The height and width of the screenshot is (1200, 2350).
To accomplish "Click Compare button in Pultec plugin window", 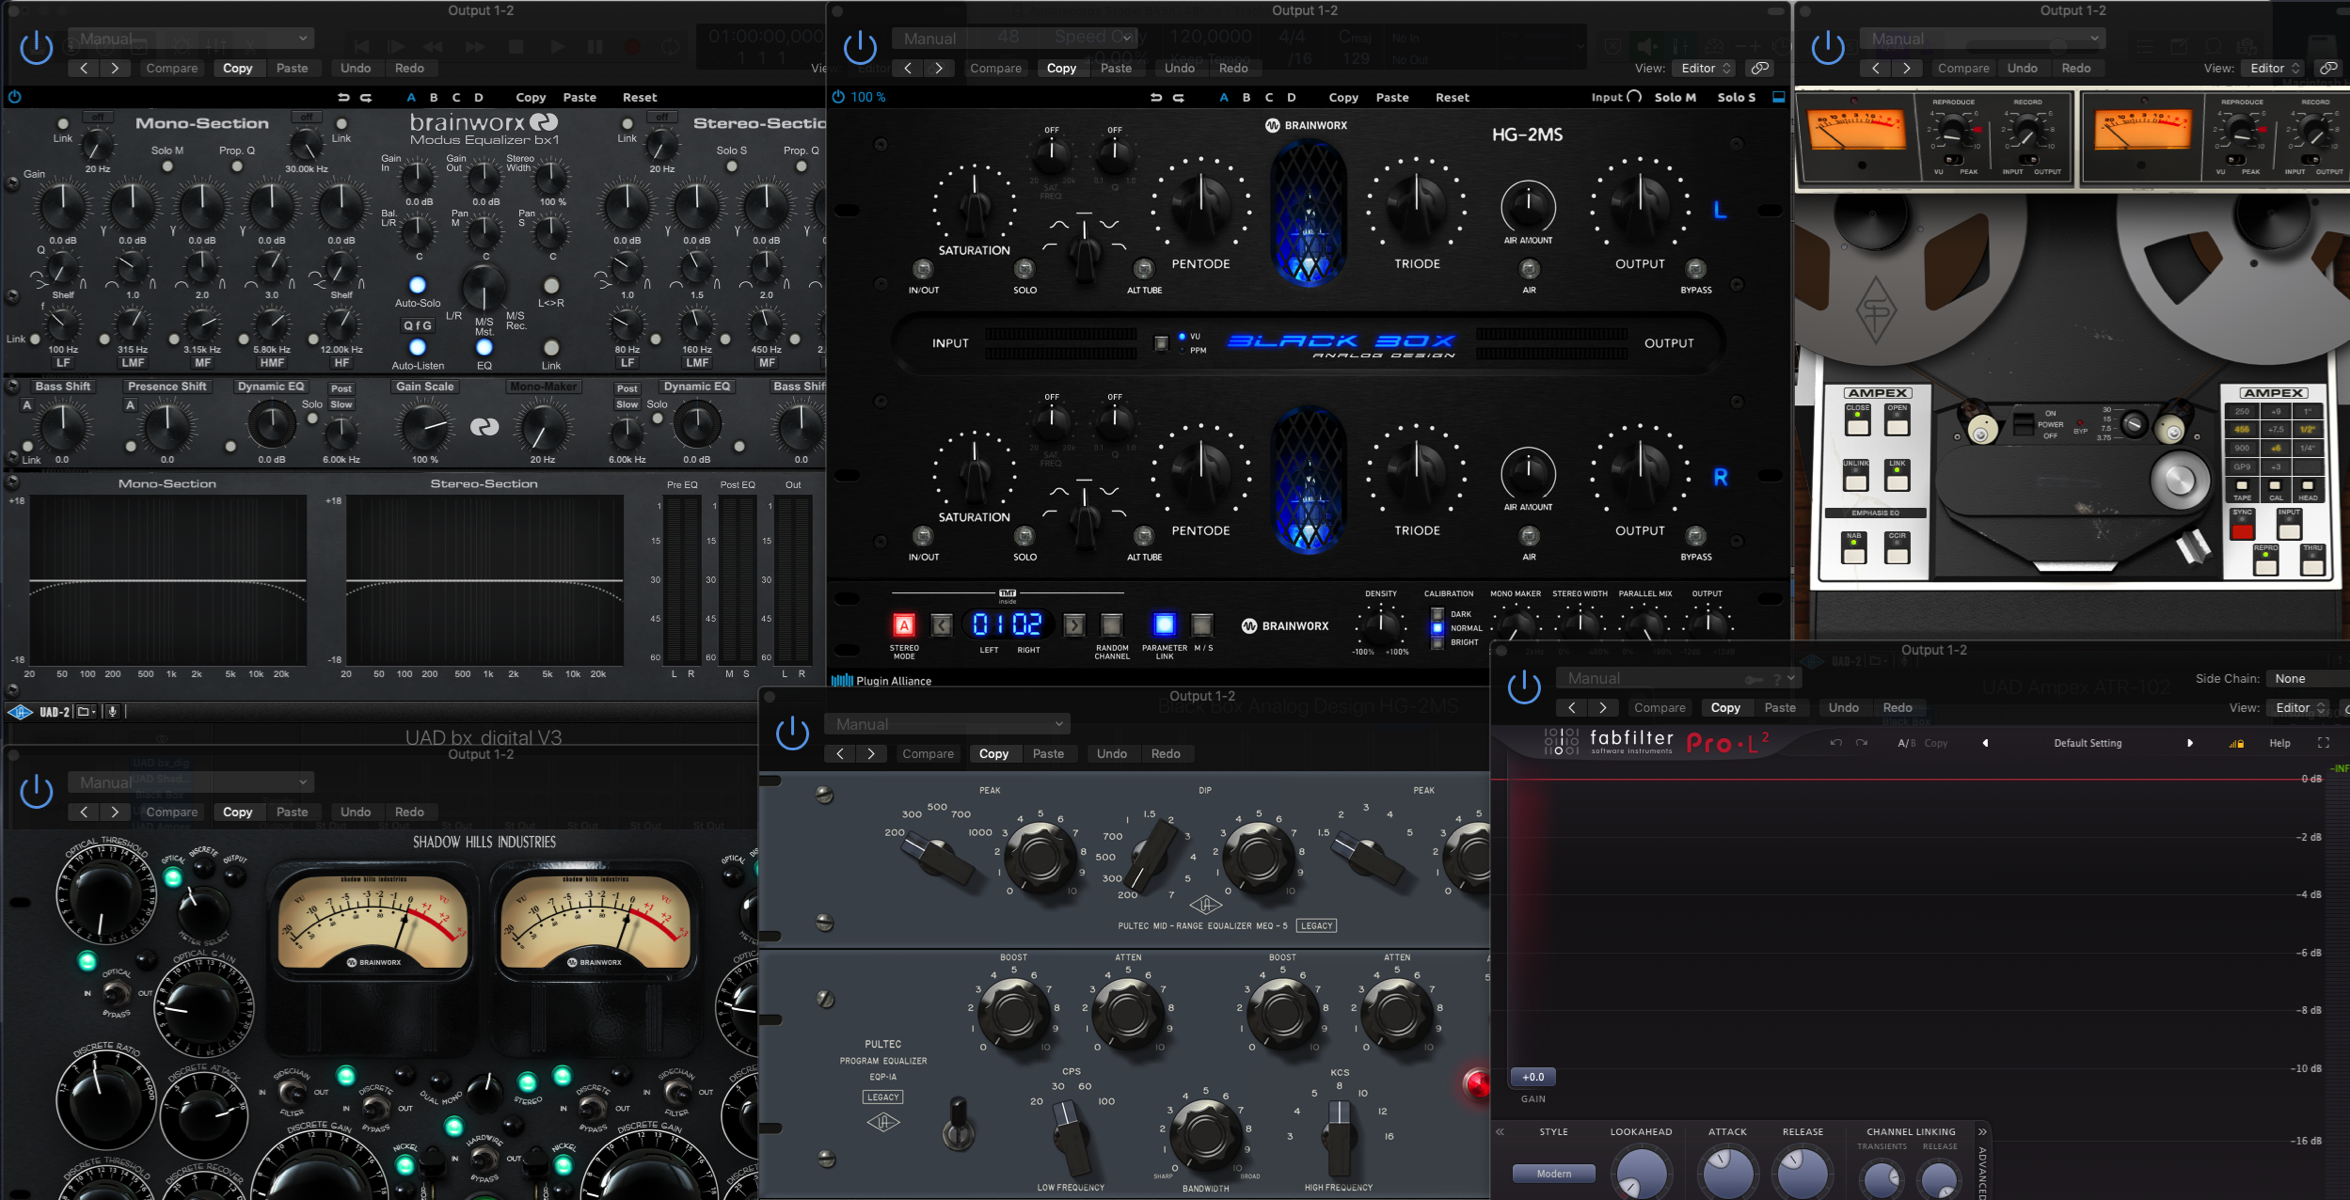I will [927, 753].
